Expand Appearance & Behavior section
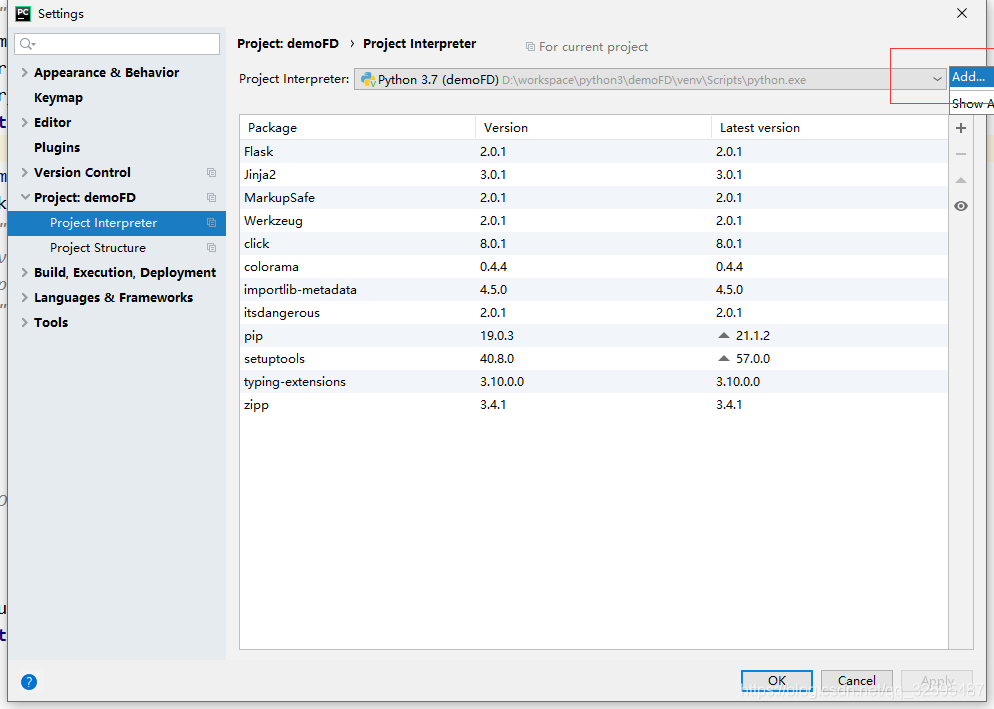 24,72
